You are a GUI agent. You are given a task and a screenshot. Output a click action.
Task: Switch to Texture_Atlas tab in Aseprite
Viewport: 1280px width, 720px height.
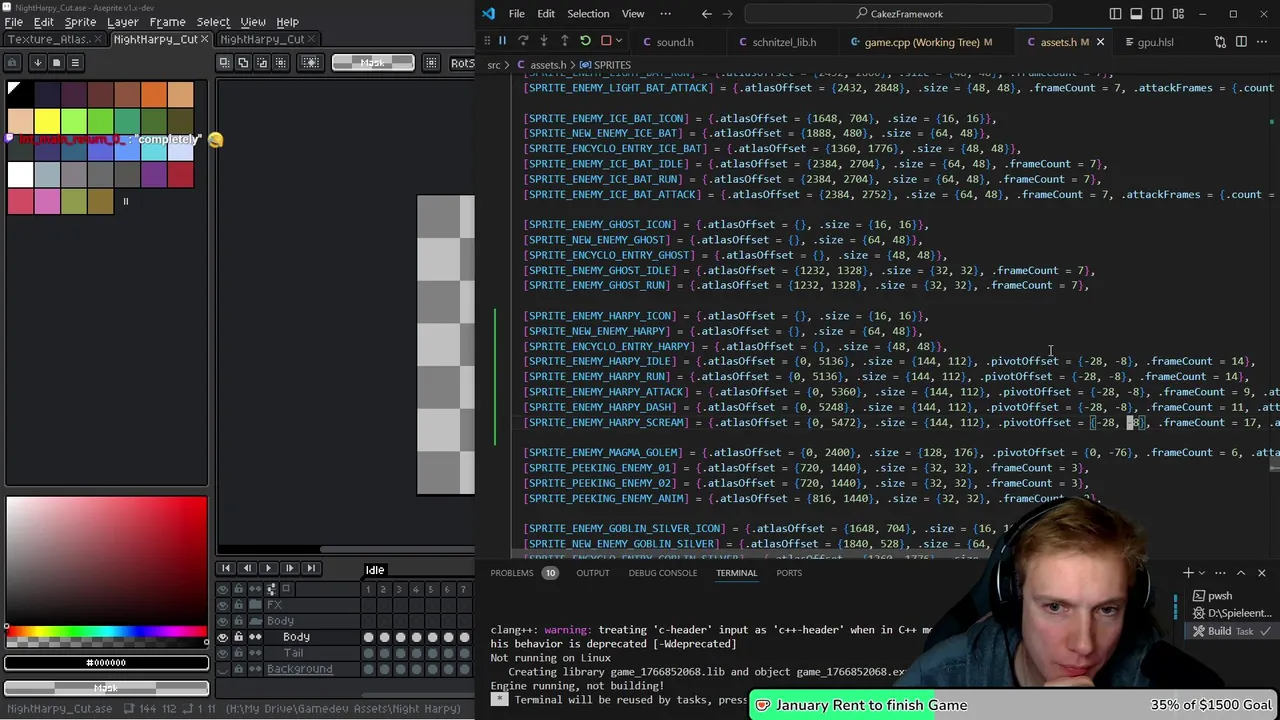(53, 39)
